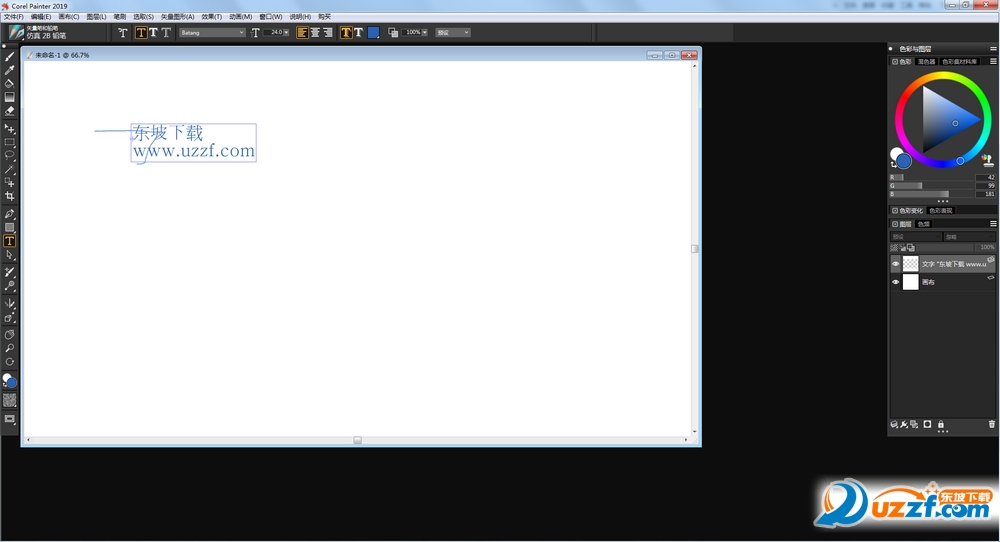Open the 编辑(E) menu
The height and width of the screenshot is (542, 1000).
(x=41, y=17)
